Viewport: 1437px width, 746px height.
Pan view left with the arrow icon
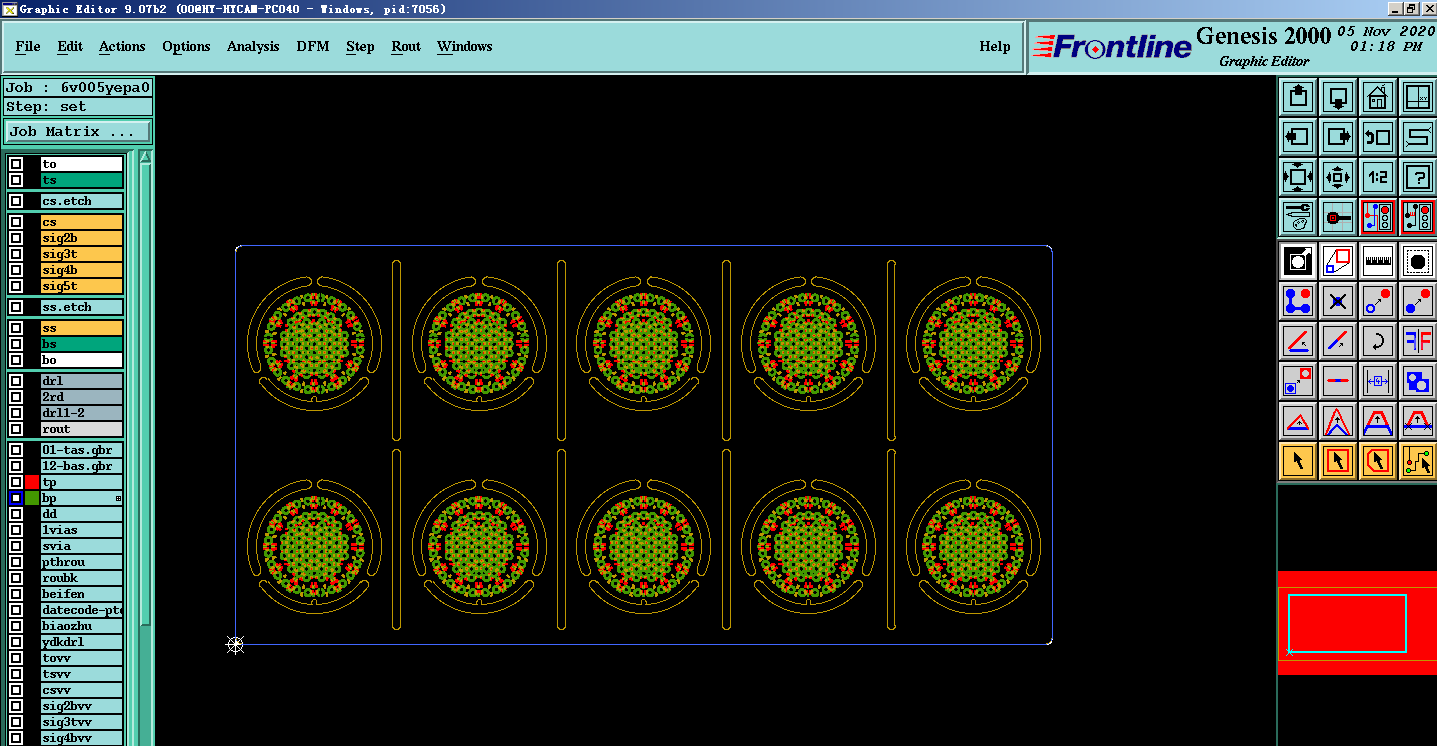pyautogui.click(x=1298, y=137)
